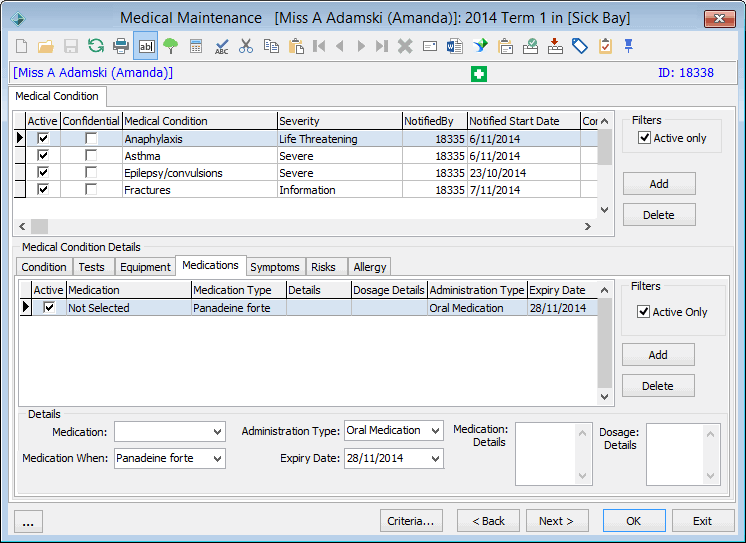
Task: Tick Confidential checkbox for Fractures
Action: (x=91, y=189)
